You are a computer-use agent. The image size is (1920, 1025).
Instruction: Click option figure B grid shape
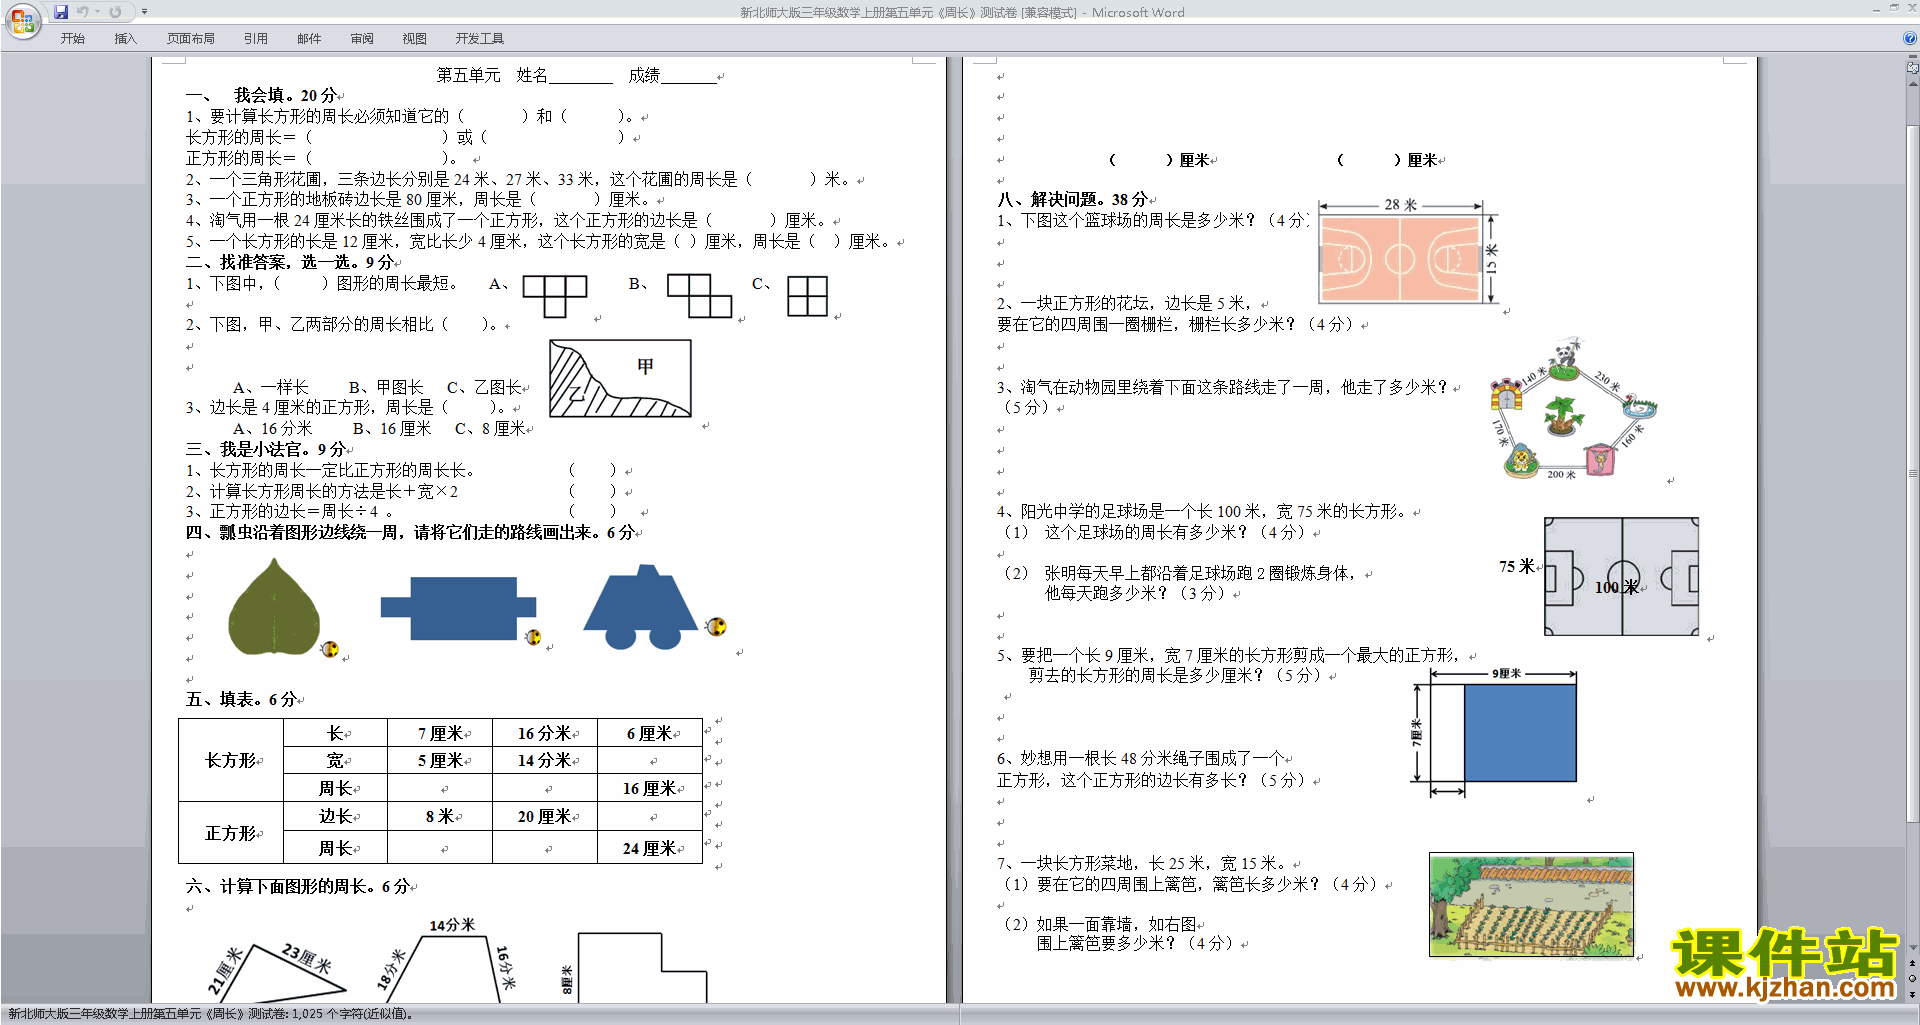(700, 295)
